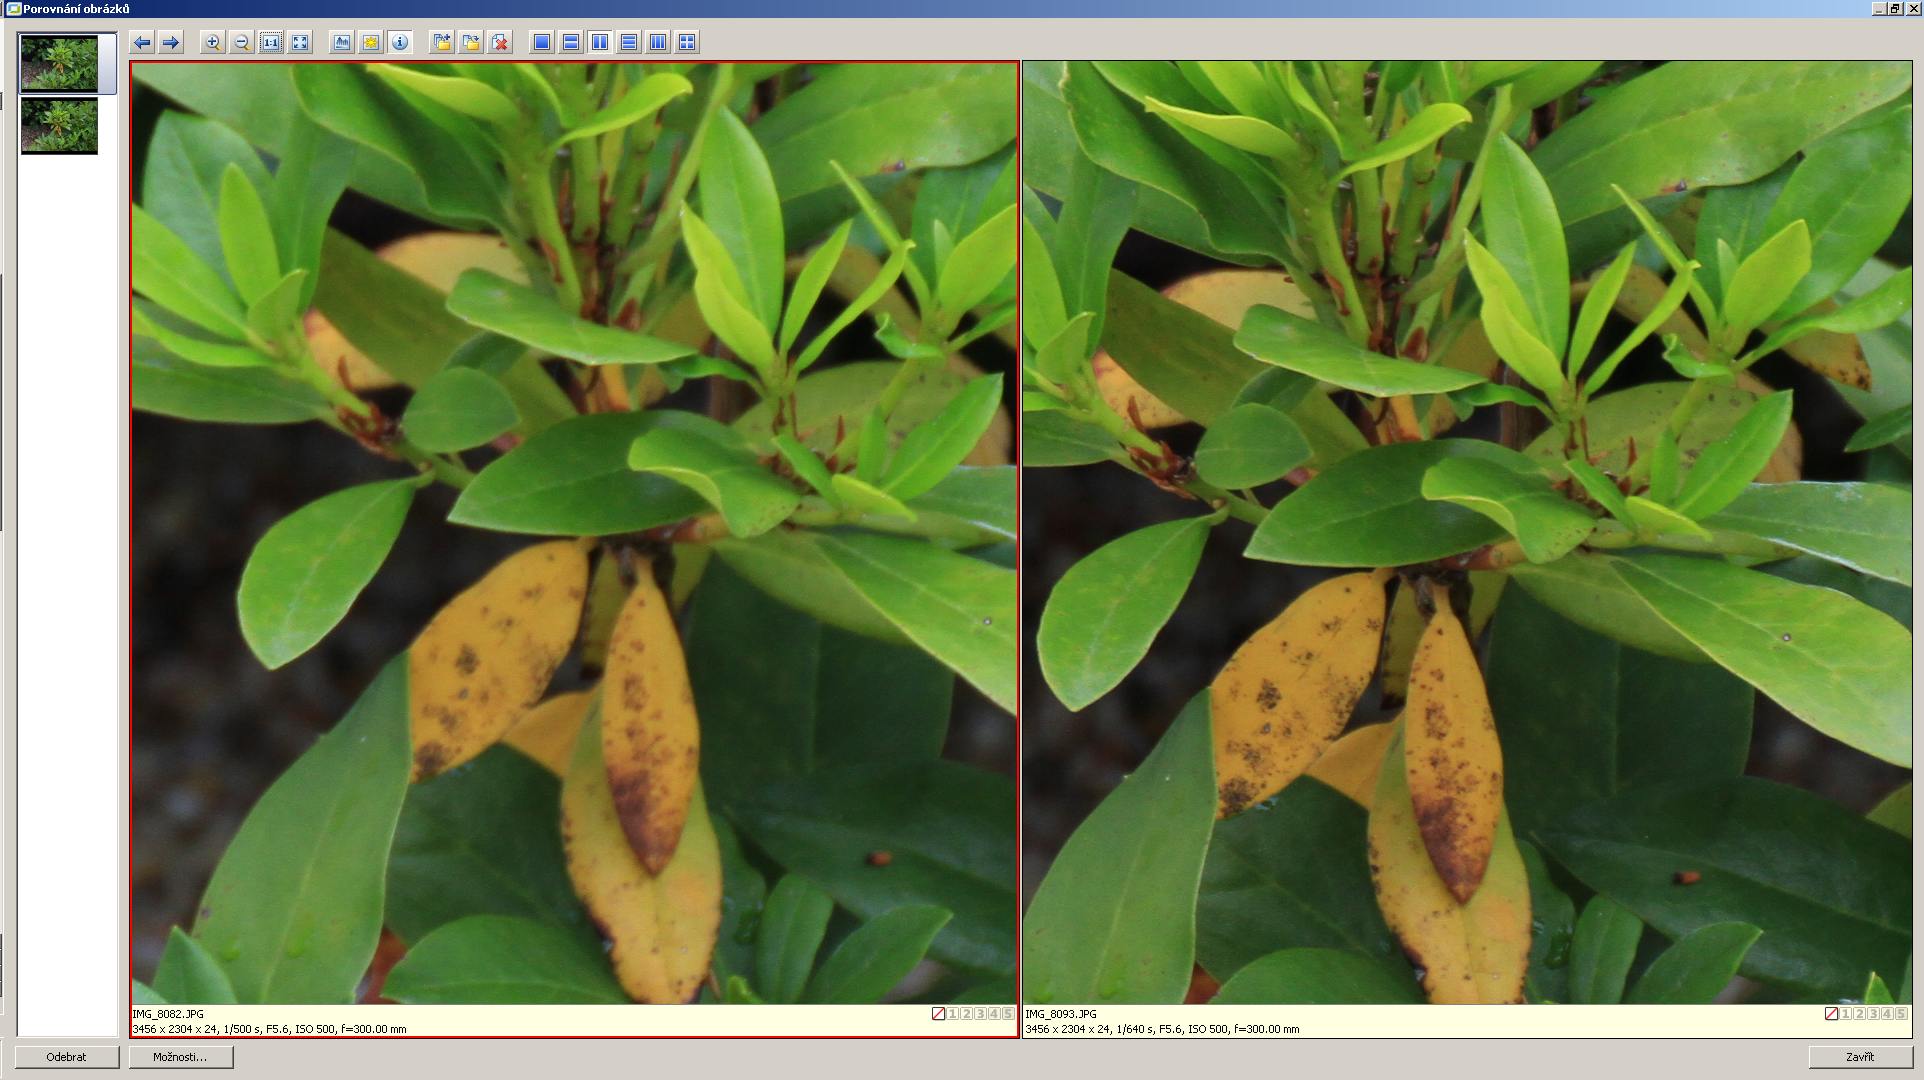Go to previous image with left arrow
This screenshot has height=1080, width=1924.
point(142,42)
